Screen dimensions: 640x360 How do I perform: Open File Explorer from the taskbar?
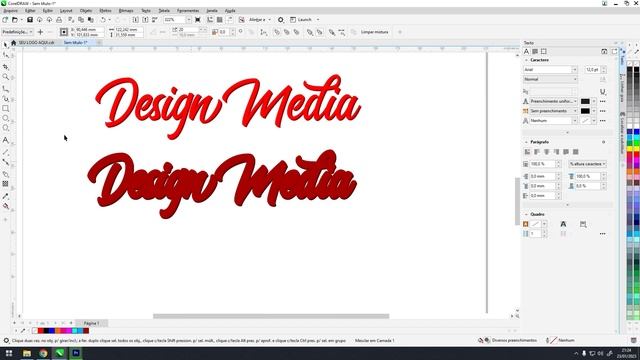click(27, 353)
